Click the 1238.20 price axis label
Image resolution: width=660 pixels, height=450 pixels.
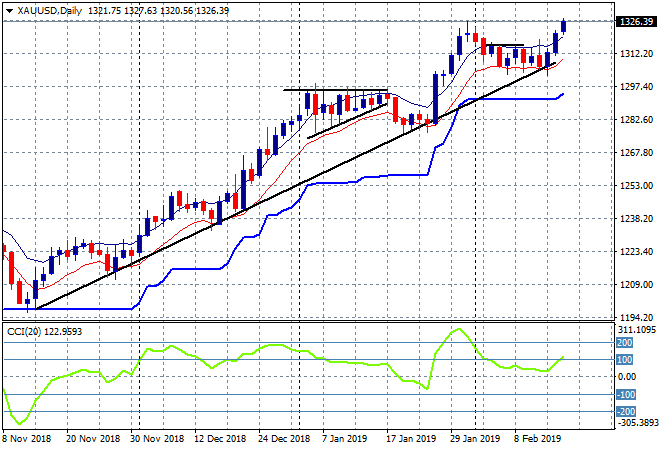[636, 218]
